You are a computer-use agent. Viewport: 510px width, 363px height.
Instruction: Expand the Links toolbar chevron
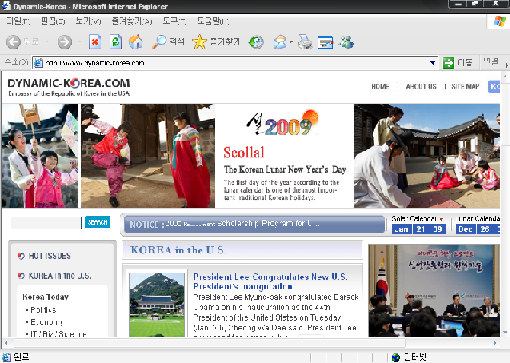507,65
